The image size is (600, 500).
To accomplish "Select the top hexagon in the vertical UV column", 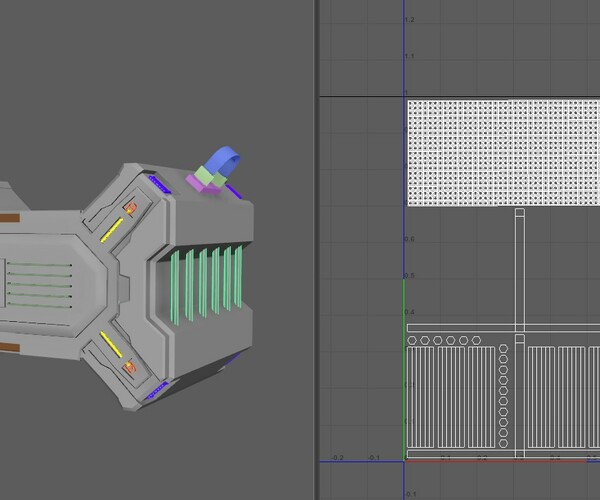I will (503, 348).
